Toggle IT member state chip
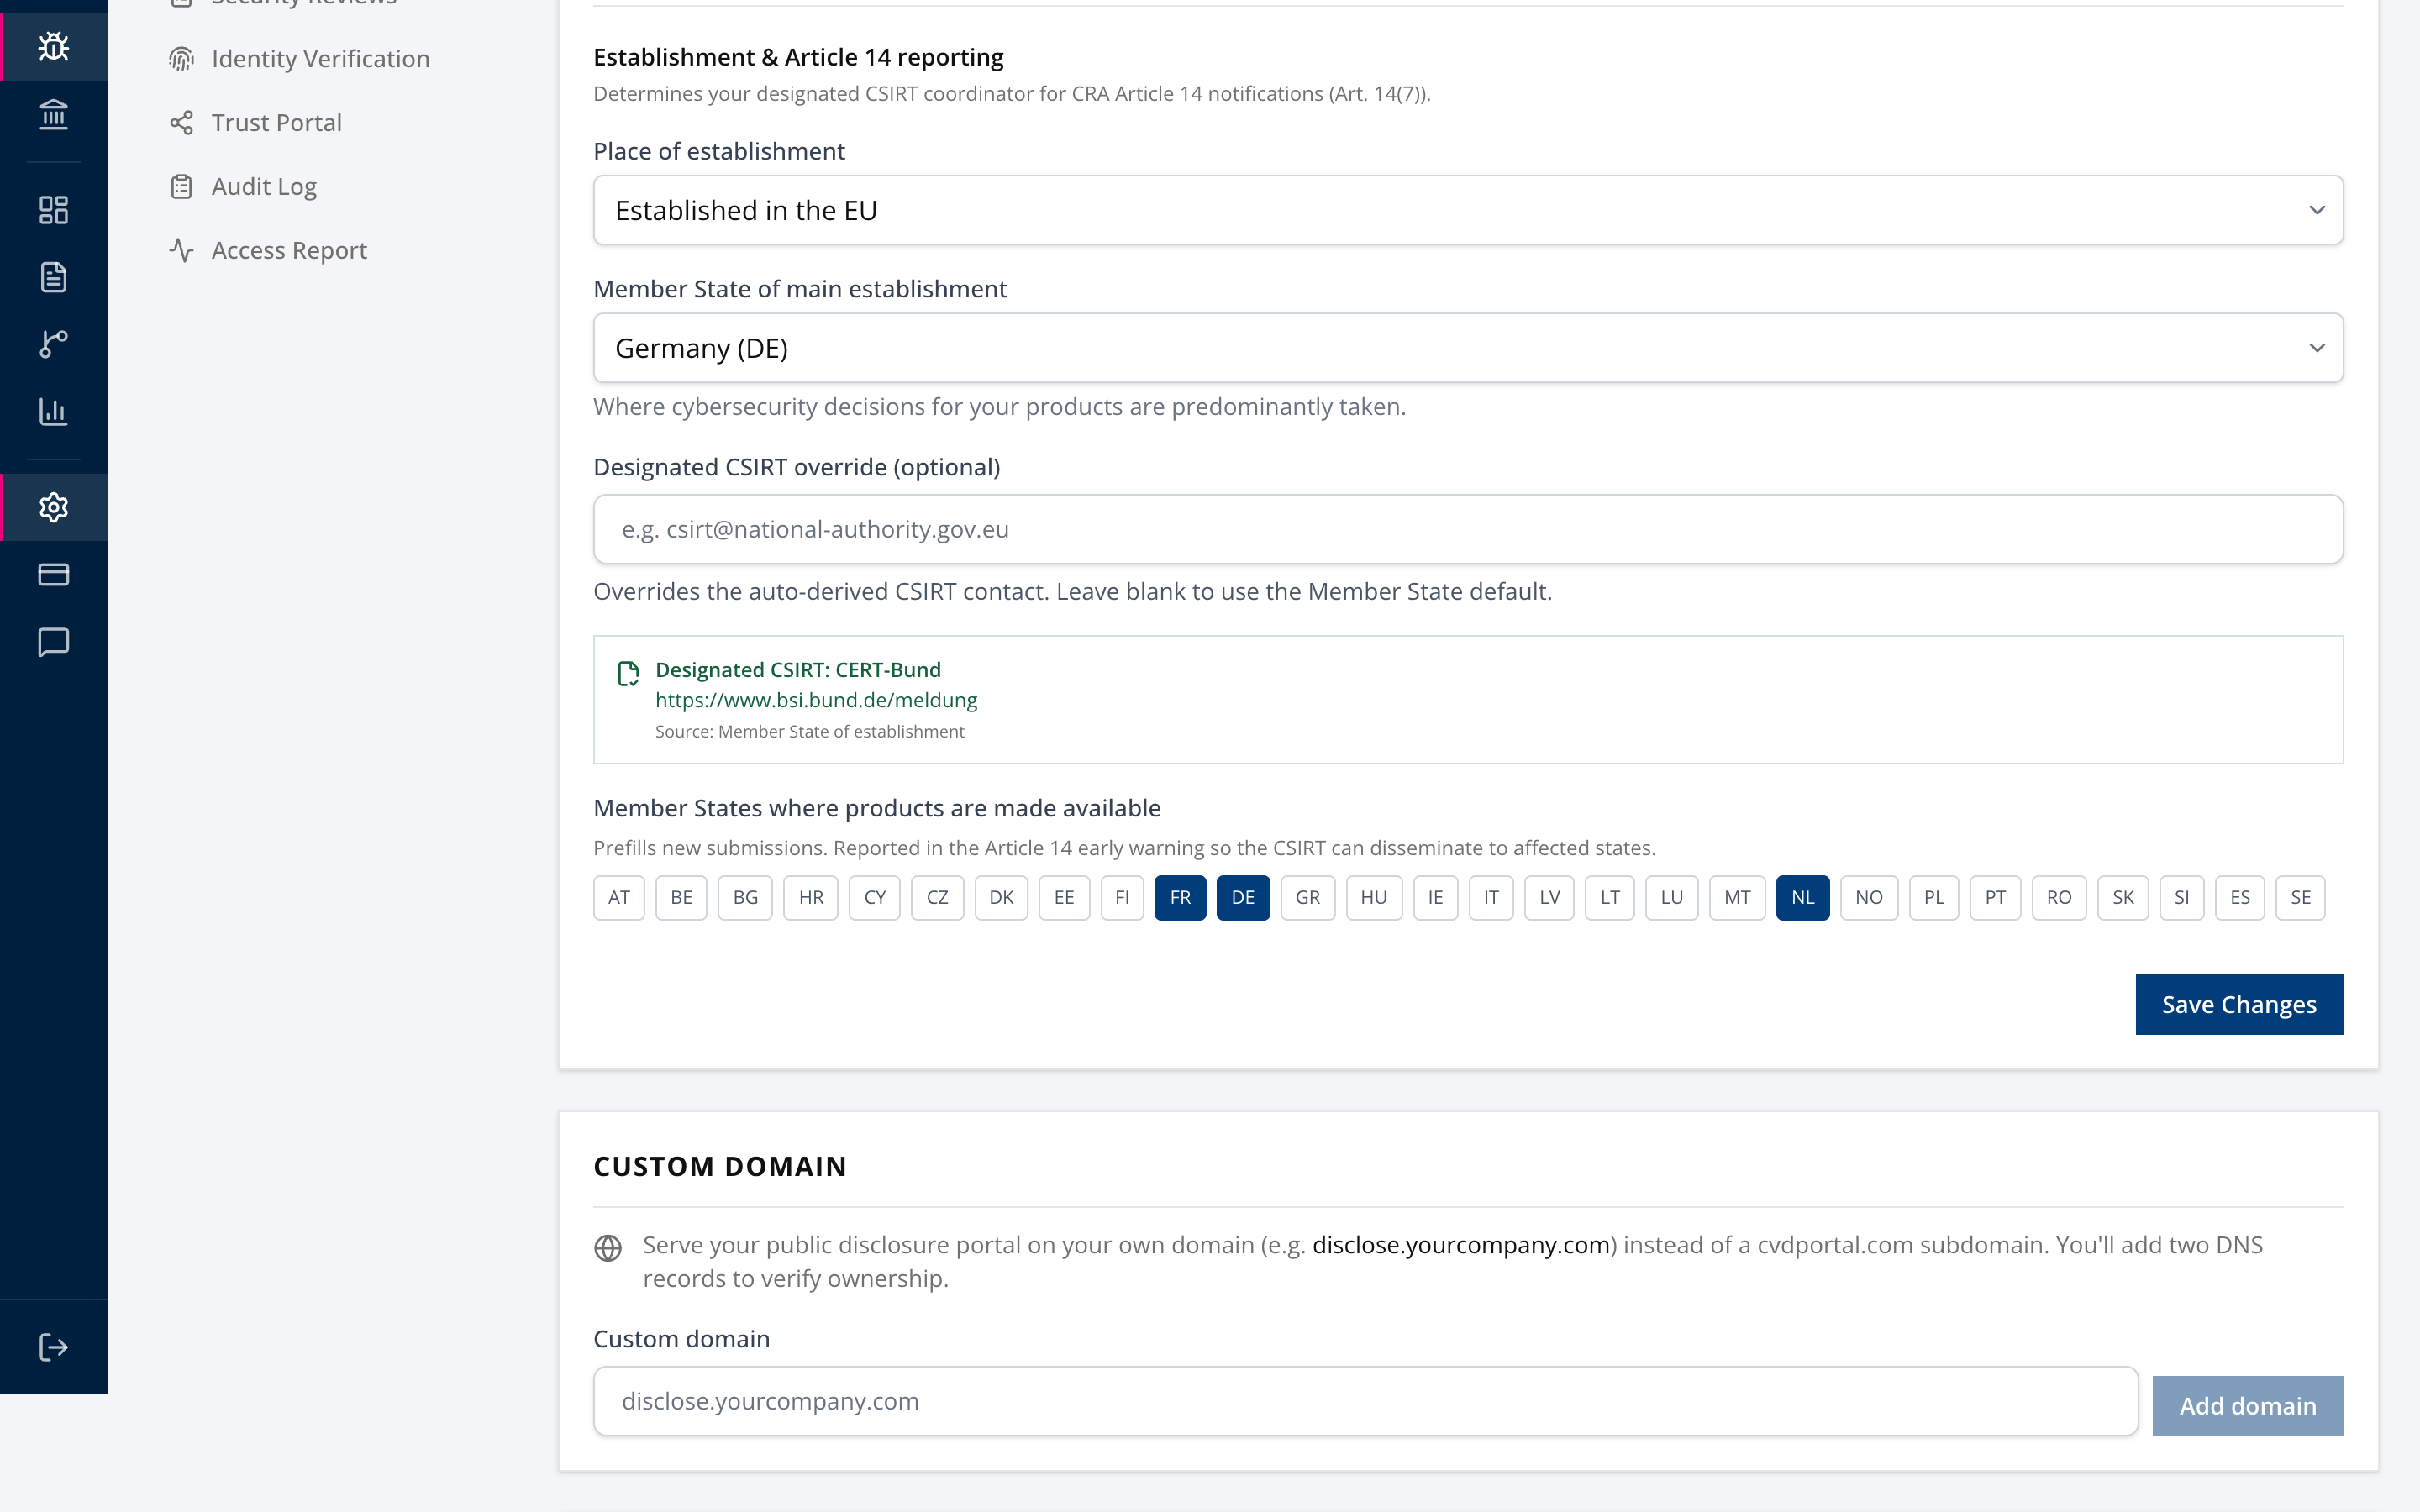Screen dimensions: 2420x1512 point(1491,897)
